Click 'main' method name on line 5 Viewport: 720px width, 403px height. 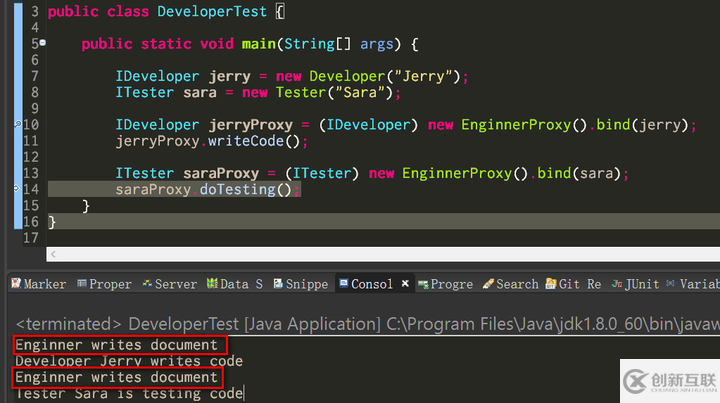[259, 44]
